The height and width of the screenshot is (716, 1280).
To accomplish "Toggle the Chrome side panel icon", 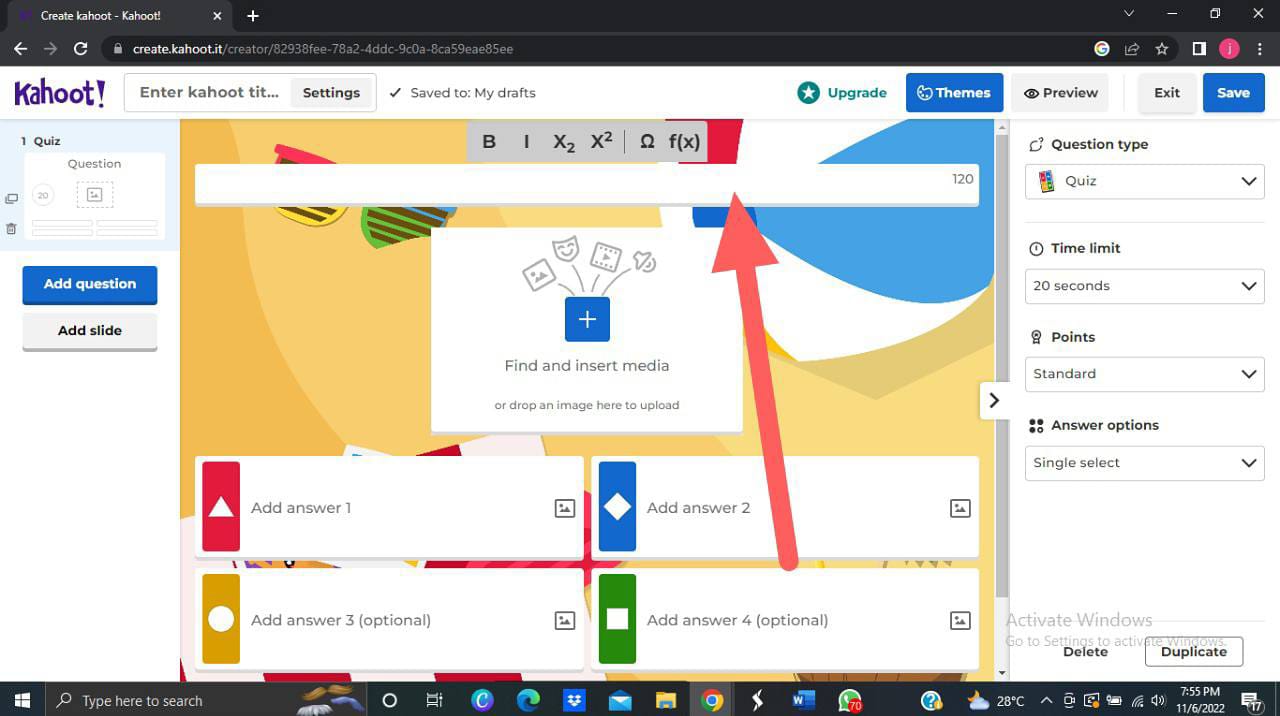I will (1199, 48).
